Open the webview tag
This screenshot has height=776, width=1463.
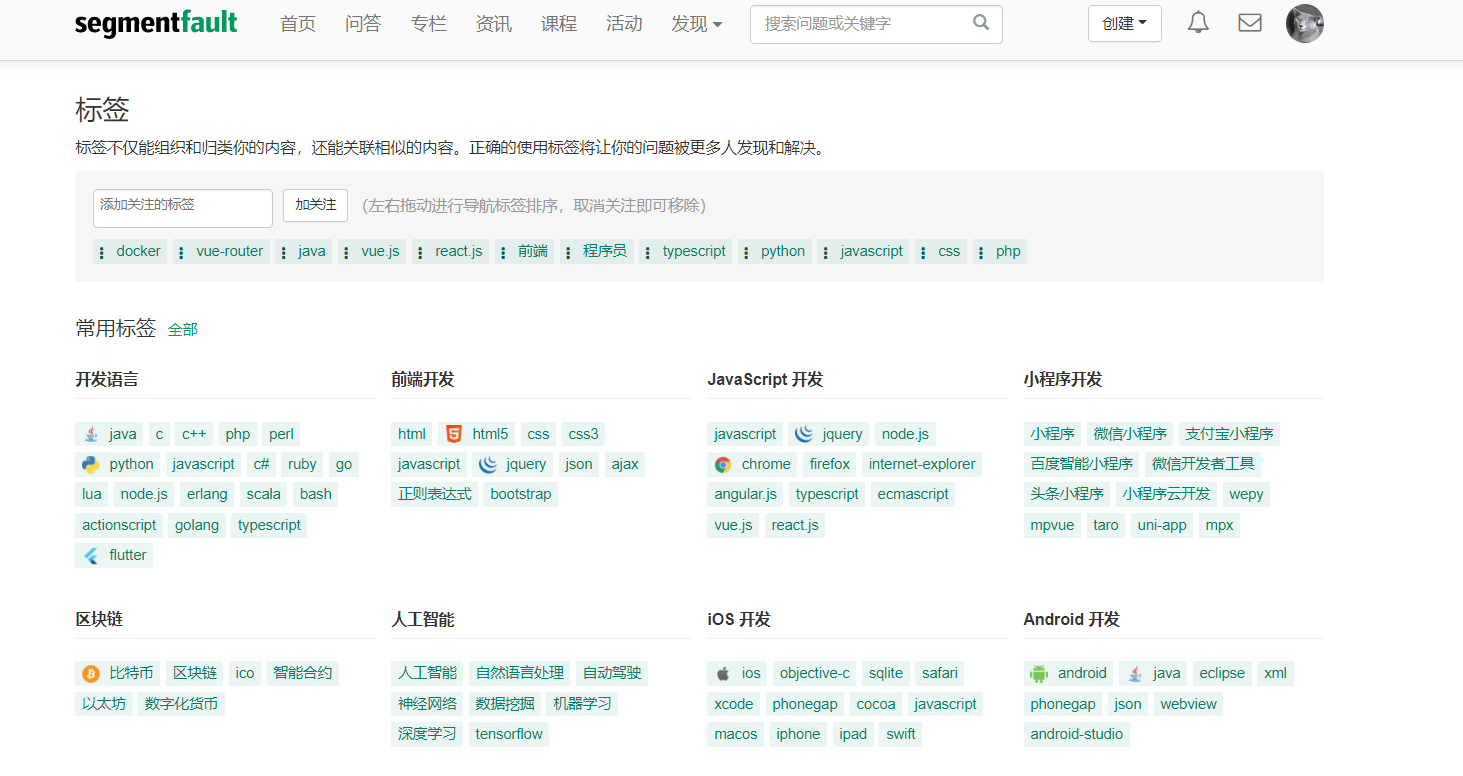pos(1189,704)
